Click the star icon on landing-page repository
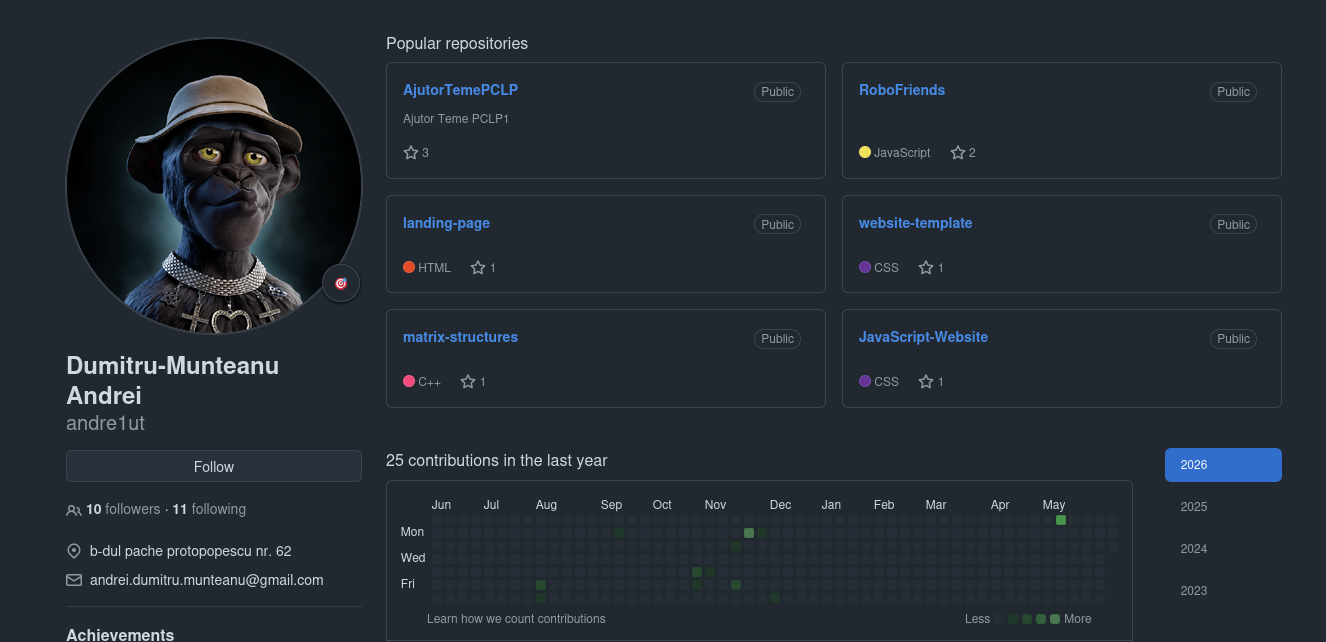 pyautogui.click(x=478, y=268)
